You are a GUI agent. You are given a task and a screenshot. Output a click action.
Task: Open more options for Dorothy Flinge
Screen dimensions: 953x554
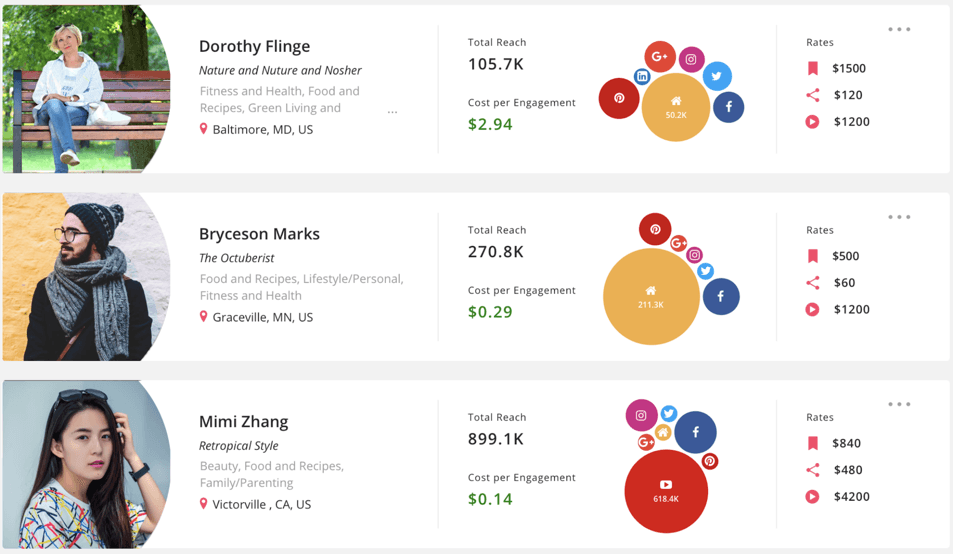tap(899, 29)
